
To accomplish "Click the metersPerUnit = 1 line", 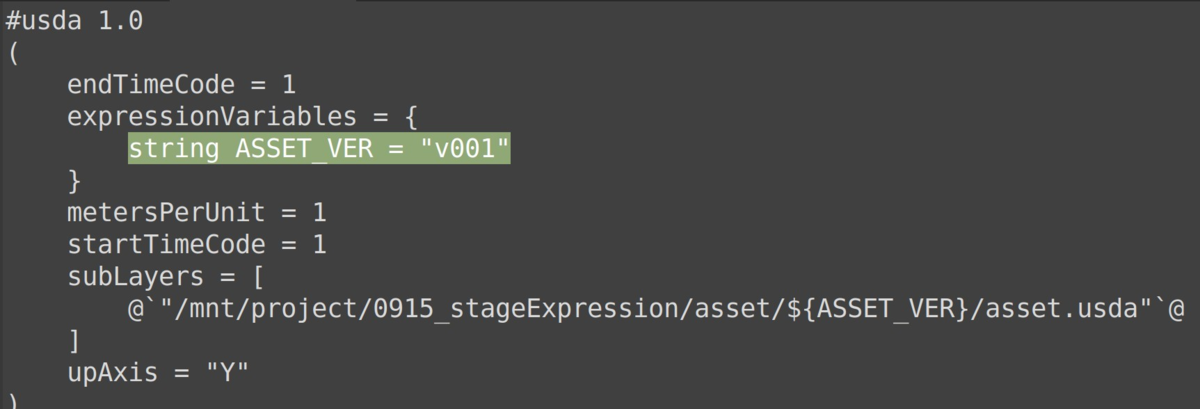I will pyautogui.click(x=196, y=213).
